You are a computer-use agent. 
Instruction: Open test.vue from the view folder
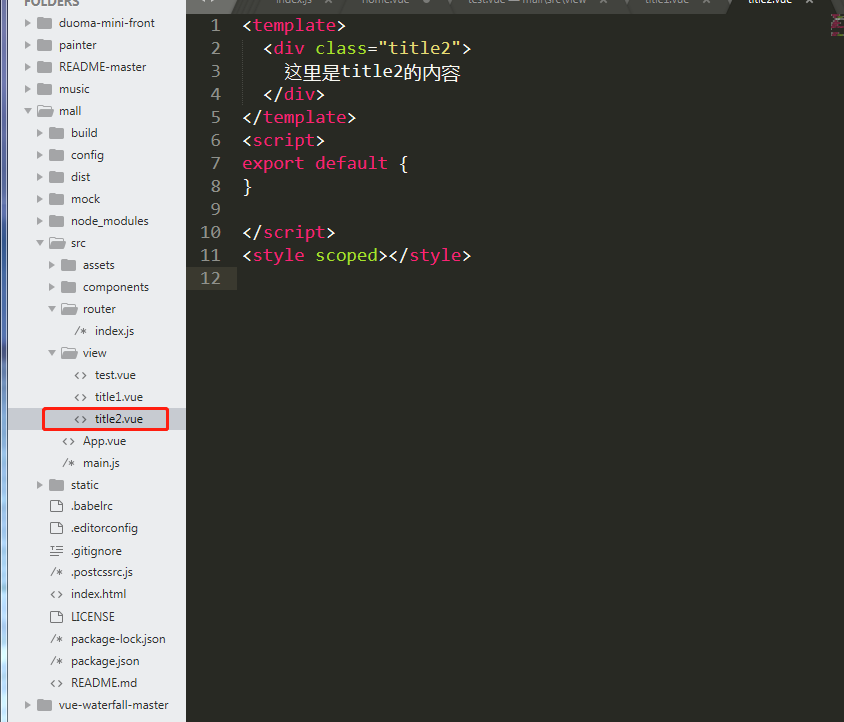(115, 375)
